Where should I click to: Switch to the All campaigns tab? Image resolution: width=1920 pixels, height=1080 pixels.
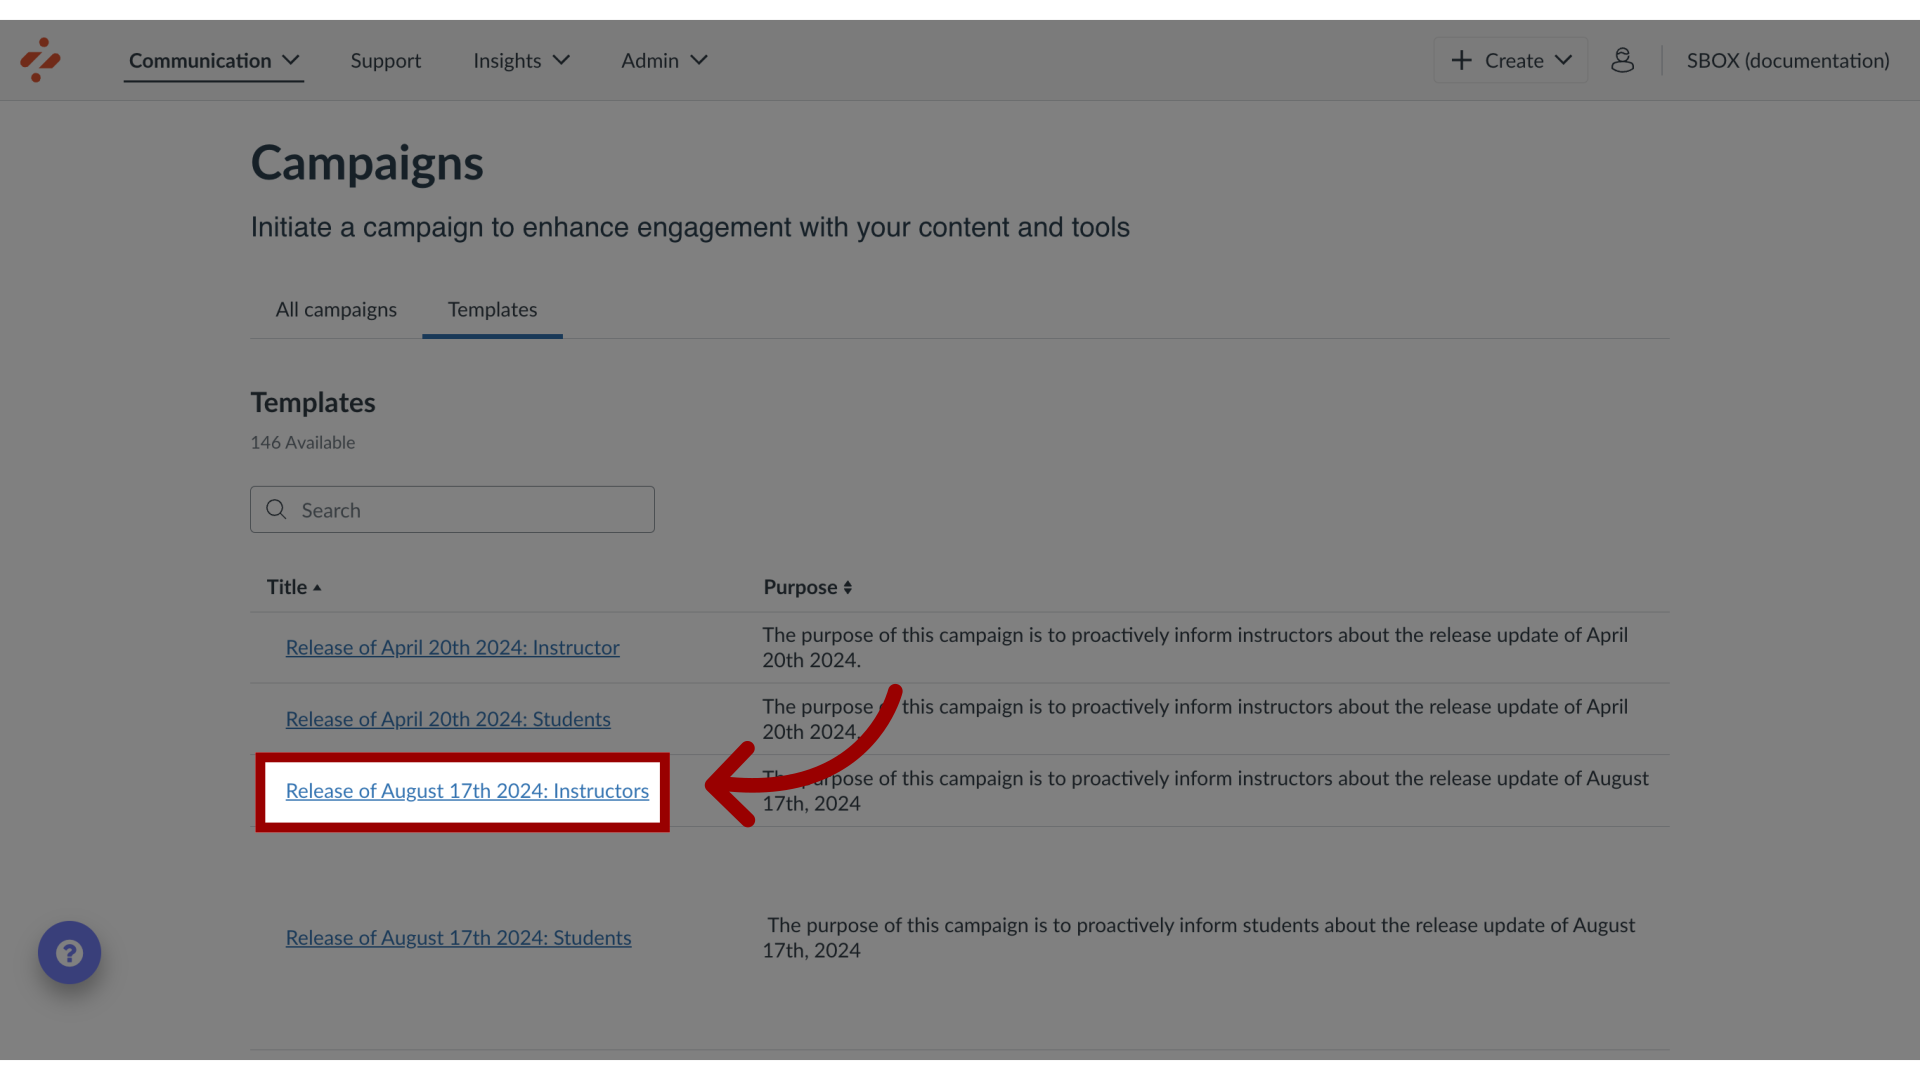click(336, 310)
